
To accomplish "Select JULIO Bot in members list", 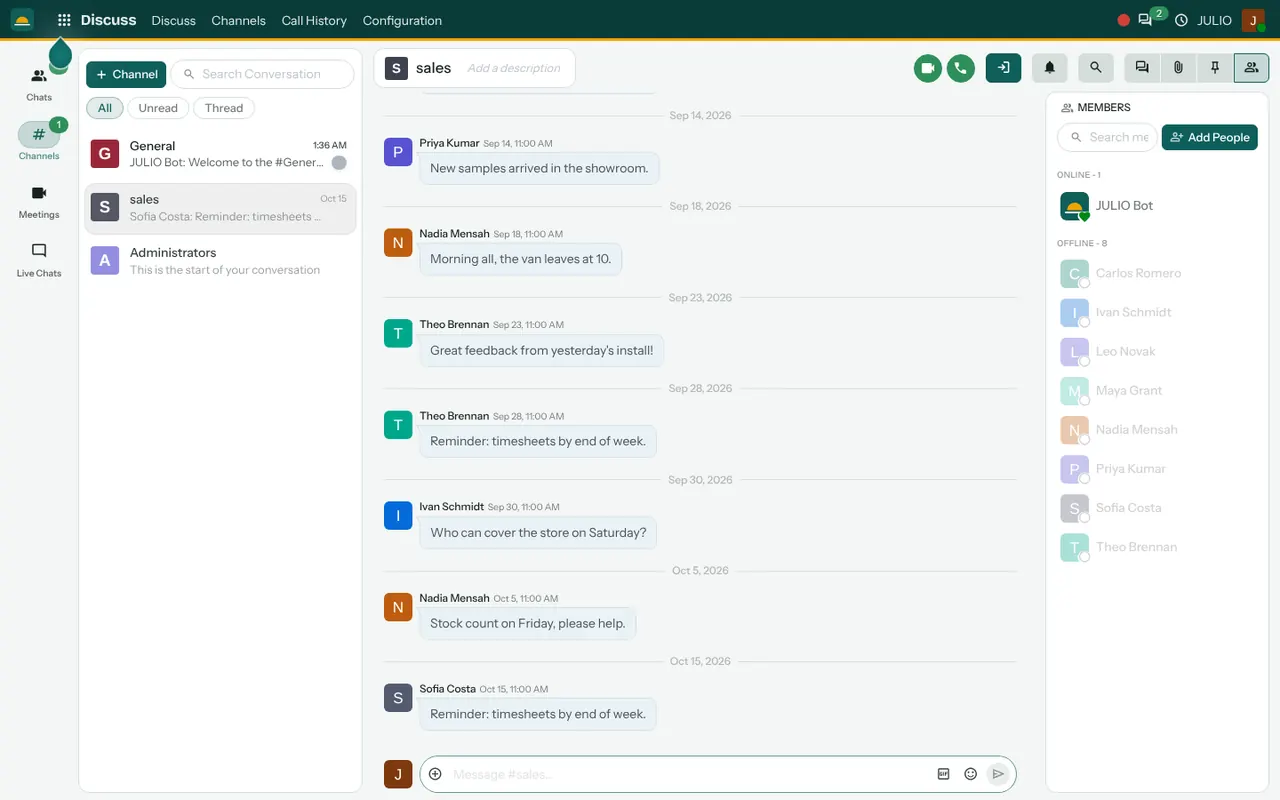I will tap(1157, 206).
